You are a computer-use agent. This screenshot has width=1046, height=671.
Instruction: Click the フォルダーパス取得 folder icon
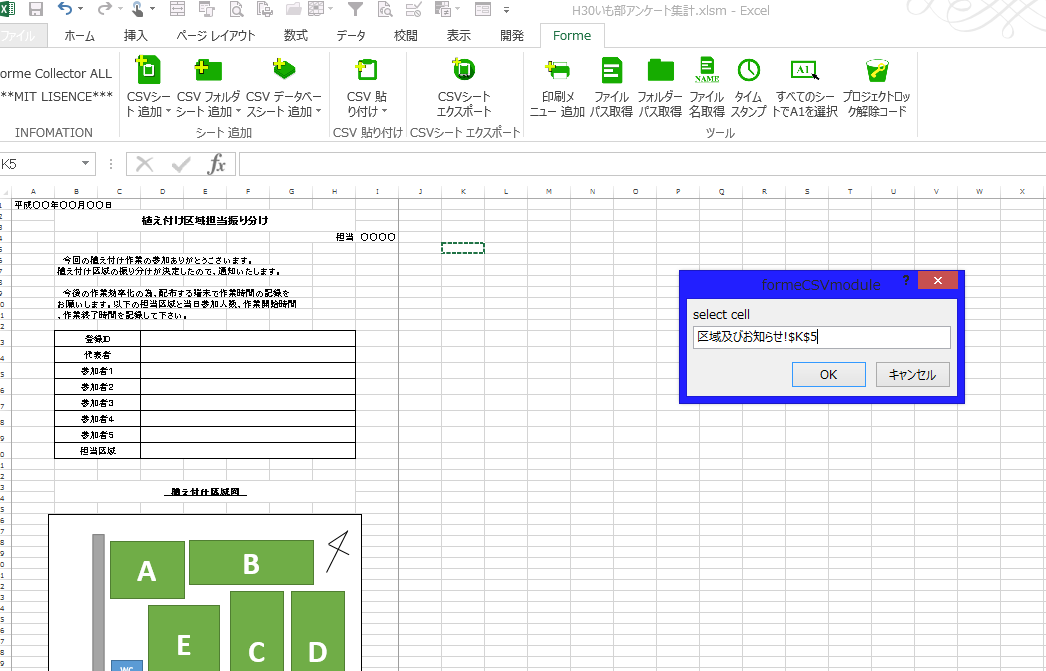click(660, 69)
